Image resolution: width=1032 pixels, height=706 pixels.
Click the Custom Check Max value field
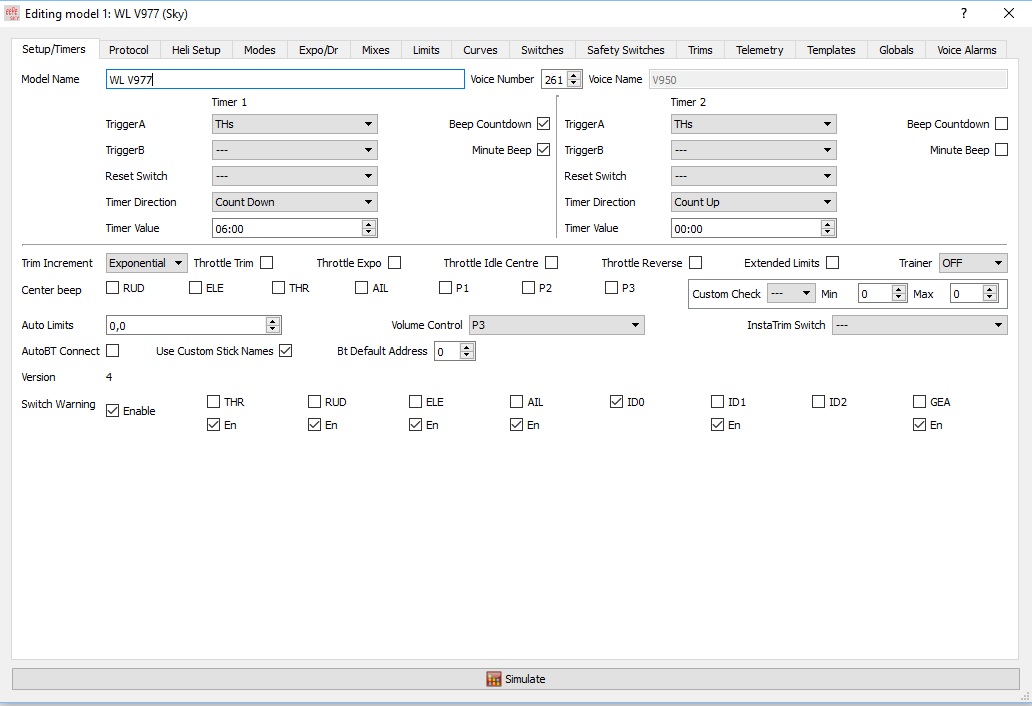[974, 293]
